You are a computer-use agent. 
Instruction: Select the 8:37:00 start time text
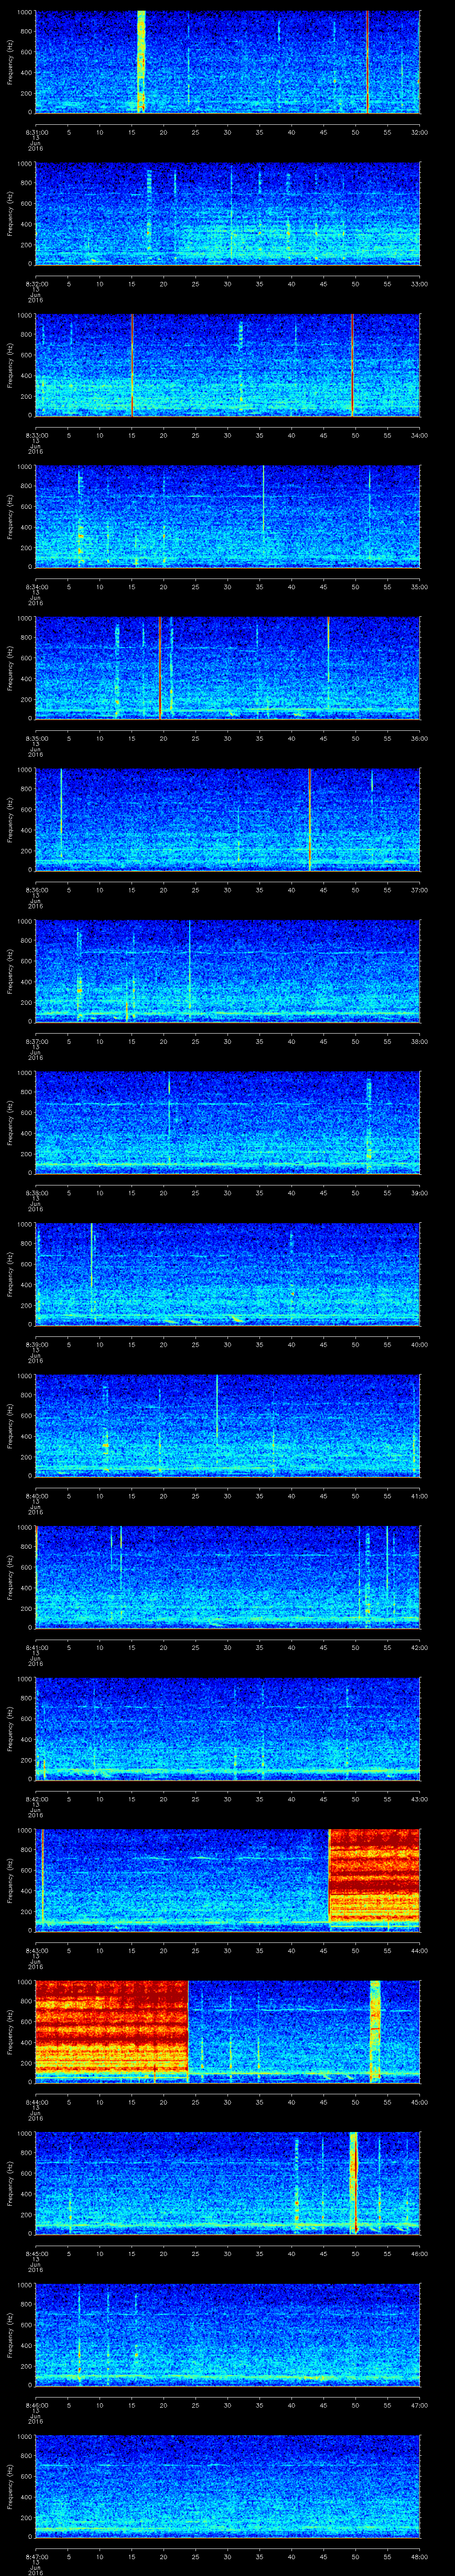36,1041
